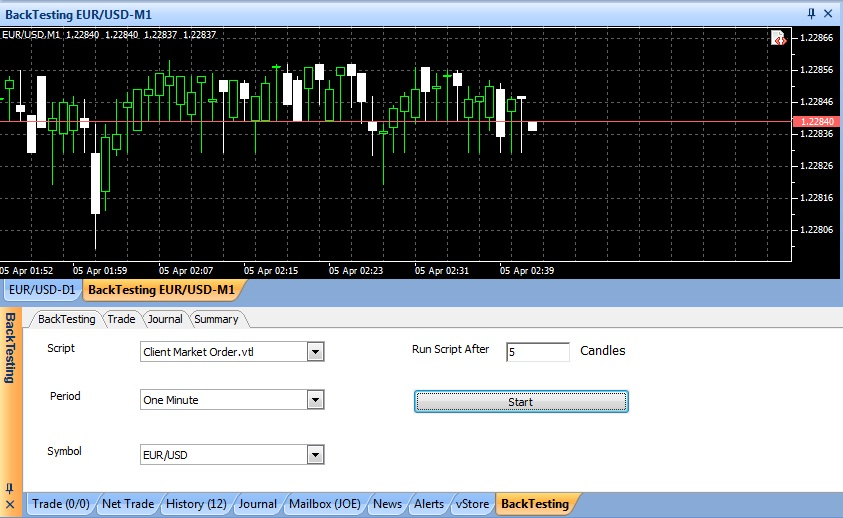
Task: Select the BackTesting EUR/USD-M1 chart tab
Action: 161,290
